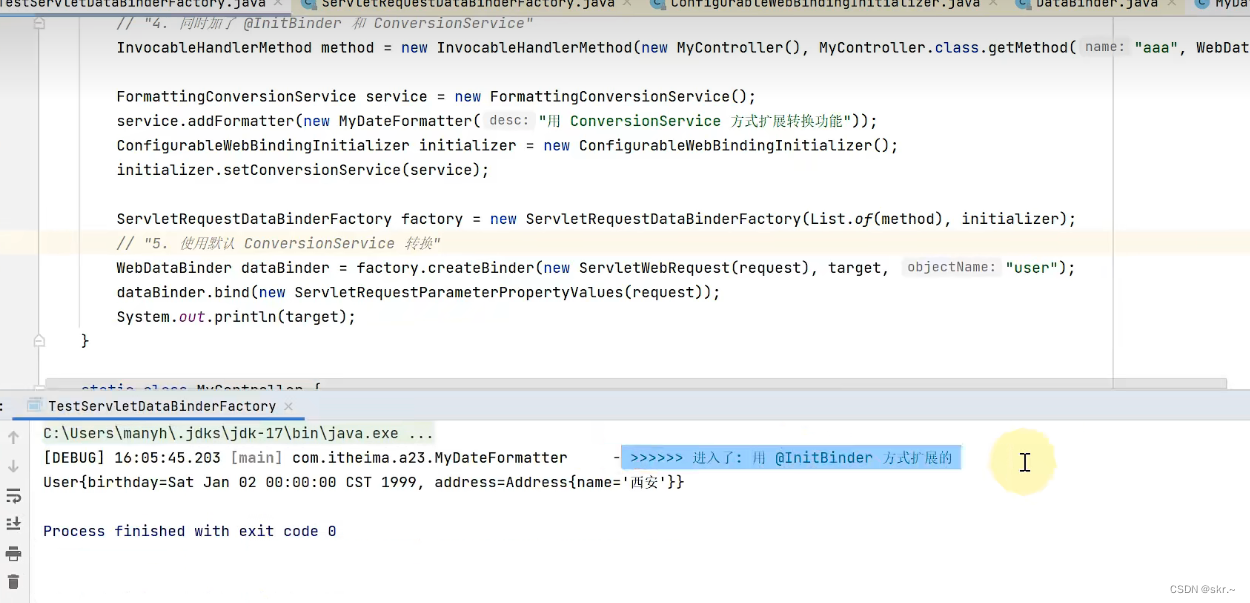Click the Print console output icon
This screenshot has width=1250, height=603.
tap(13, 553)
